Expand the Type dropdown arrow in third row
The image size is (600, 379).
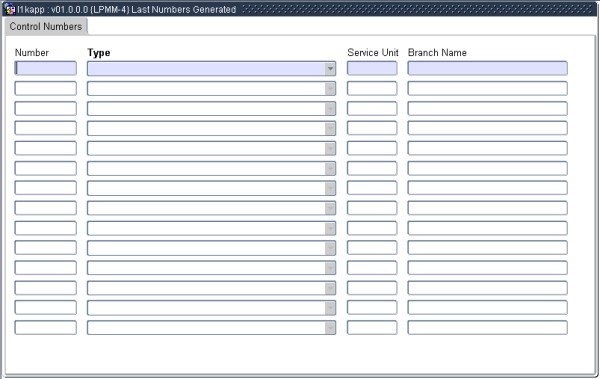point(330,108)
